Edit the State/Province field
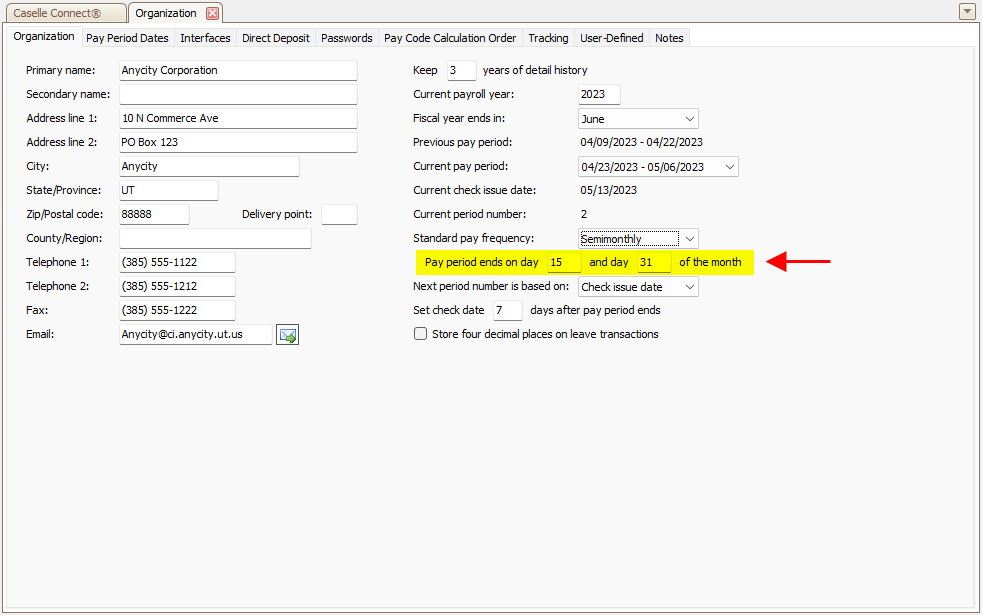The height and width of the screenshot is (615, 982). tap(168, 190)
